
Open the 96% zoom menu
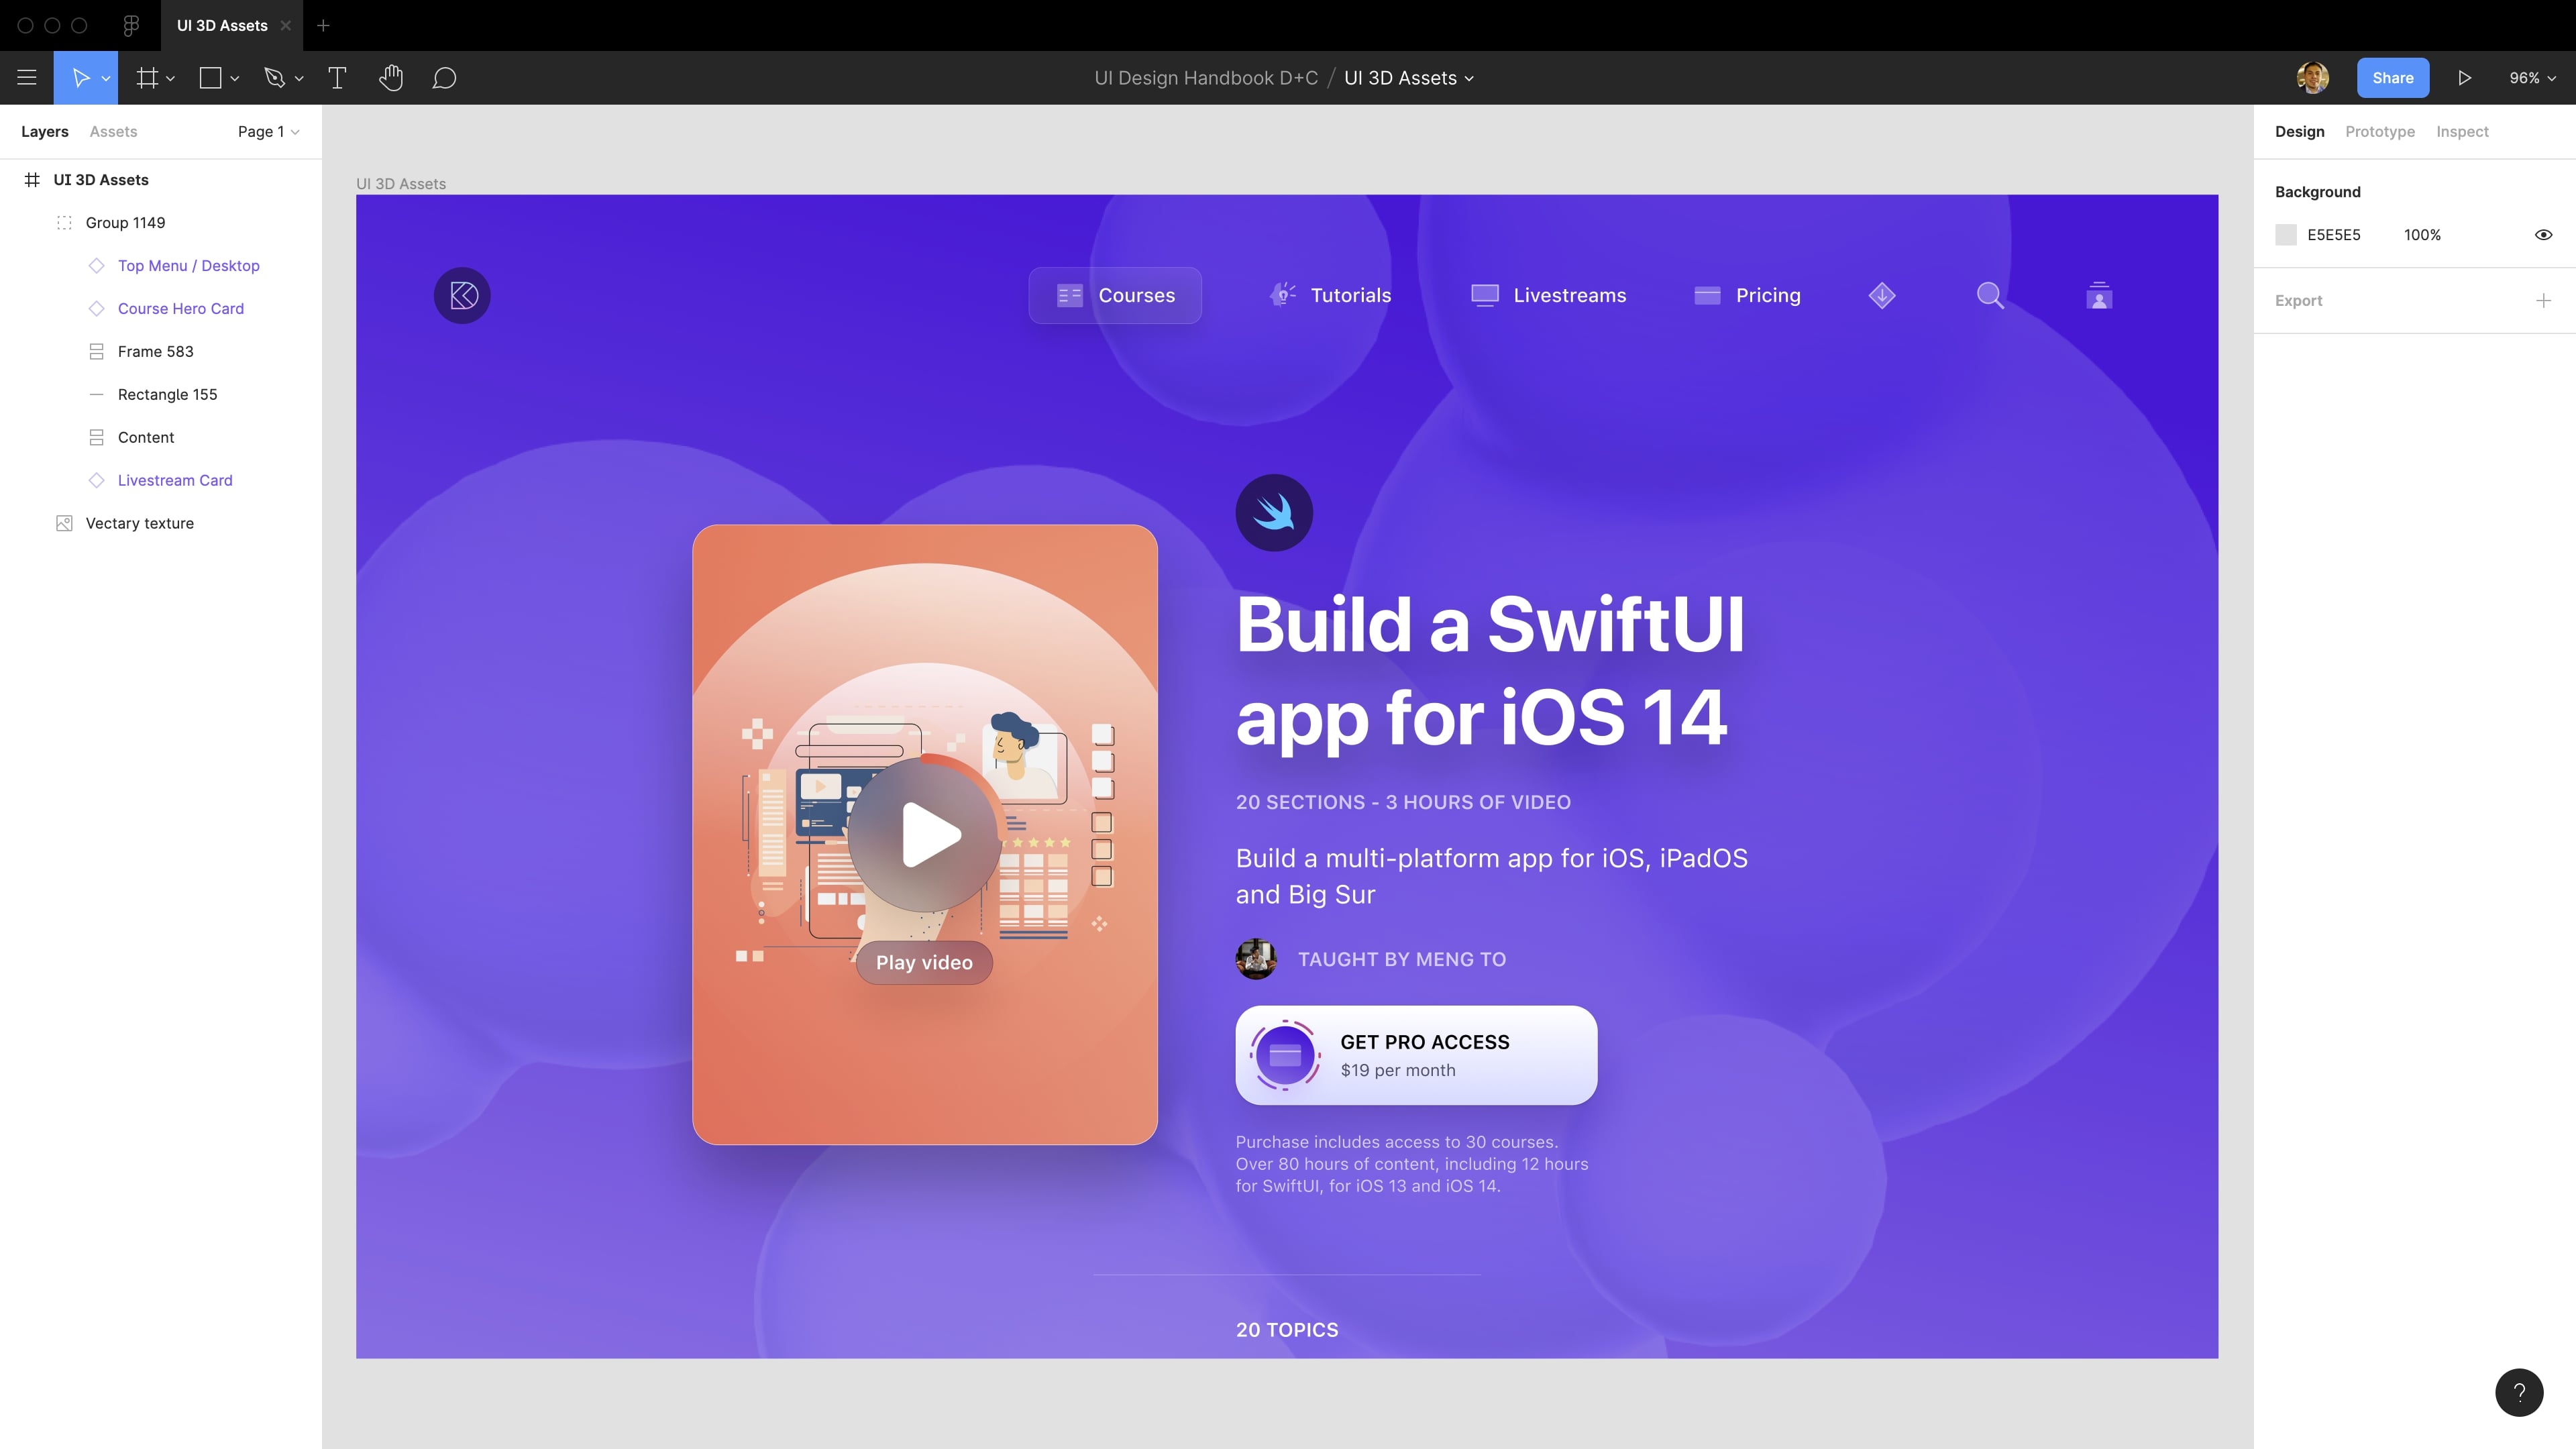point(2531,77)
